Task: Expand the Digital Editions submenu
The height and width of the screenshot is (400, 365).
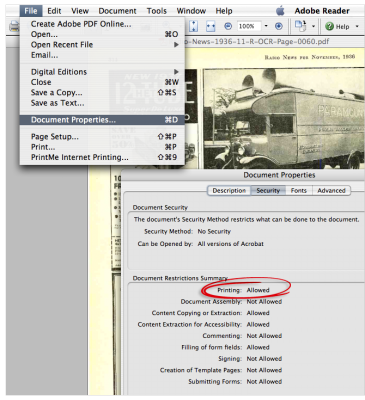Action: pyautogui.click(x=176, y=72)
